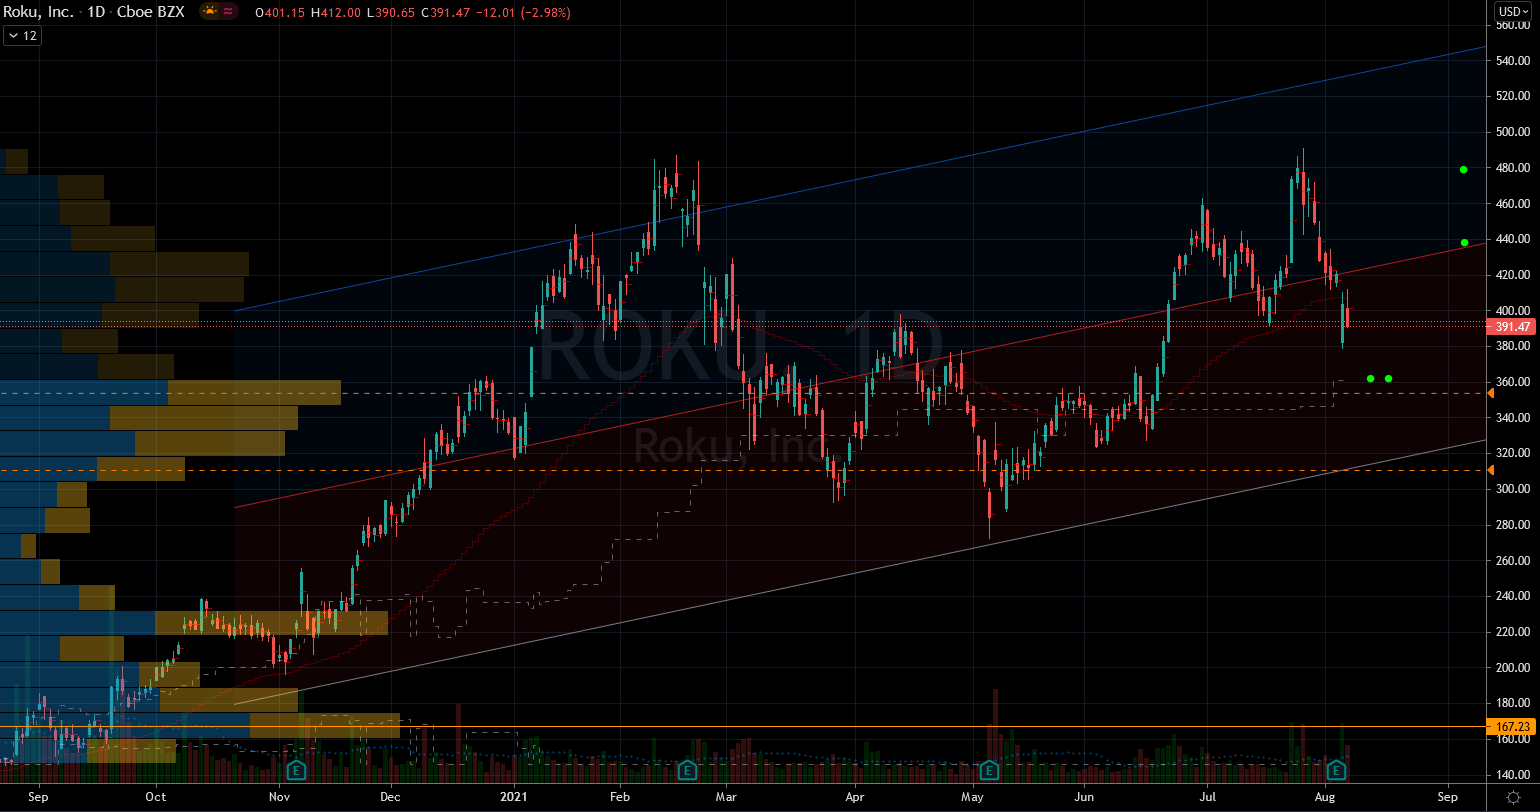Viewport: 1540px width, 812px height.
Task: Click the orange sun market status icon
Action: coord(210,12)
